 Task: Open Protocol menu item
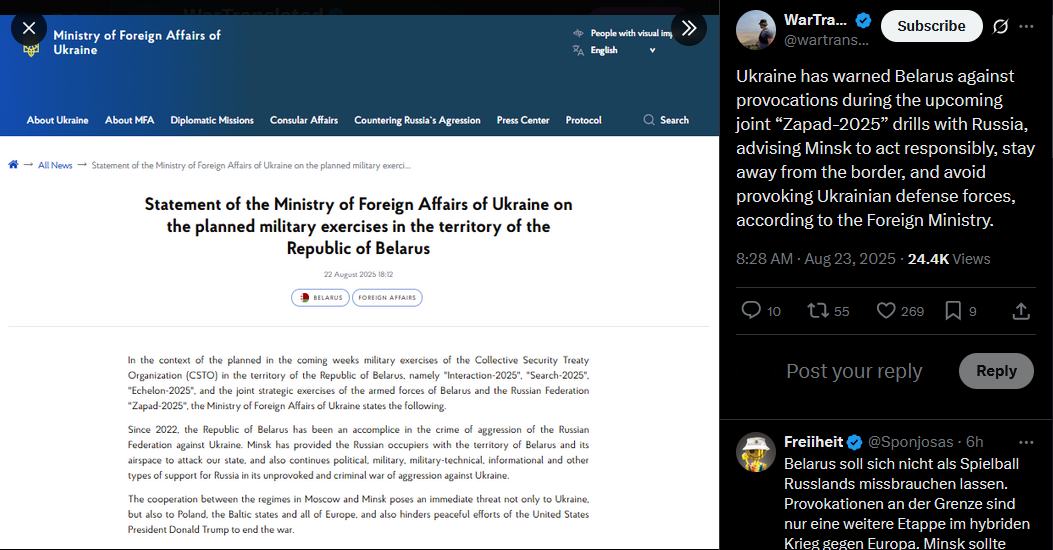[x=584, y=120]
